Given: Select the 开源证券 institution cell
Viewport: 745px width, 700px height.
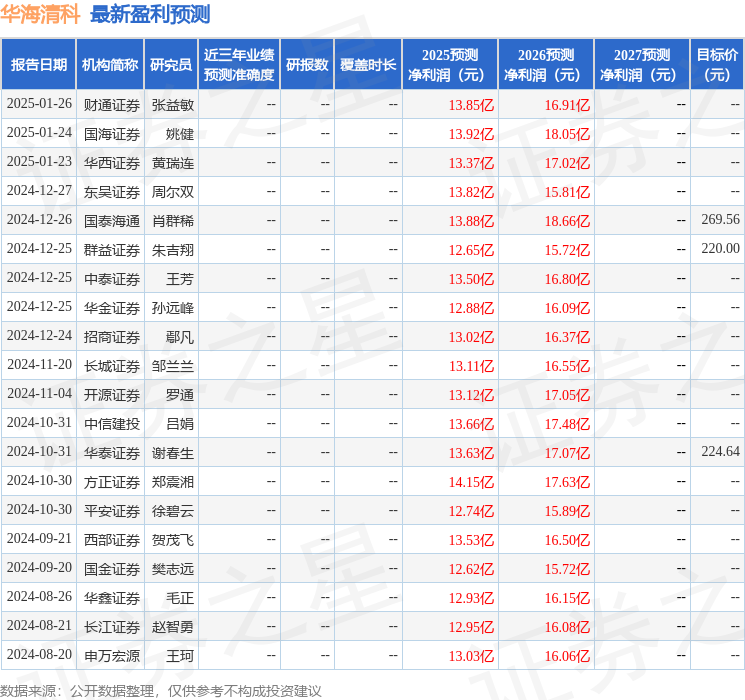Looking at the screenshot, I should click(112, 395).
